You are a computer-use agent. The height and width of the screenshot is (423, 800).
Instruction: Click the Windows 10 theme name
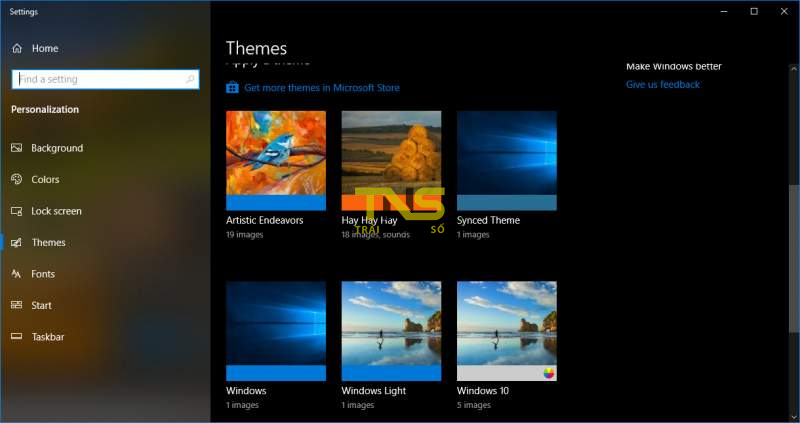tap(483, 391)
